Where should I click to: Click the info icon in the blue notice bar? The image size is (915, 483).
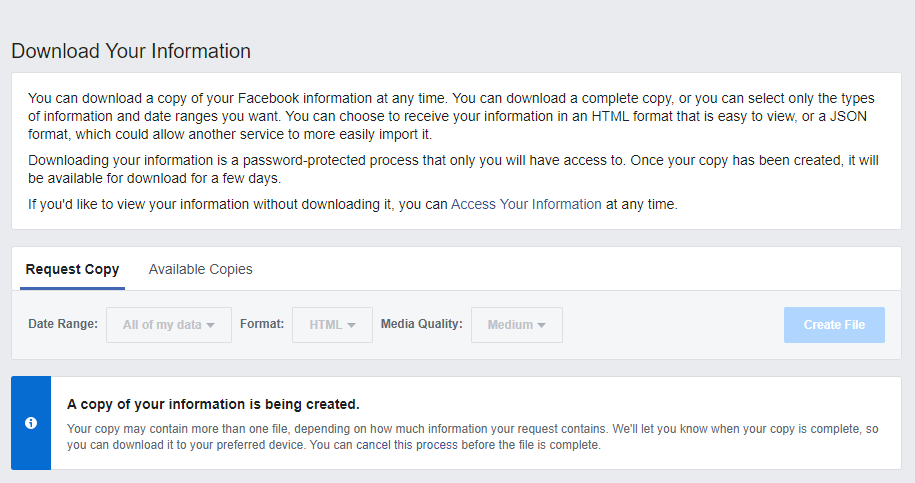pyautogui.click(x=31, y=423)
